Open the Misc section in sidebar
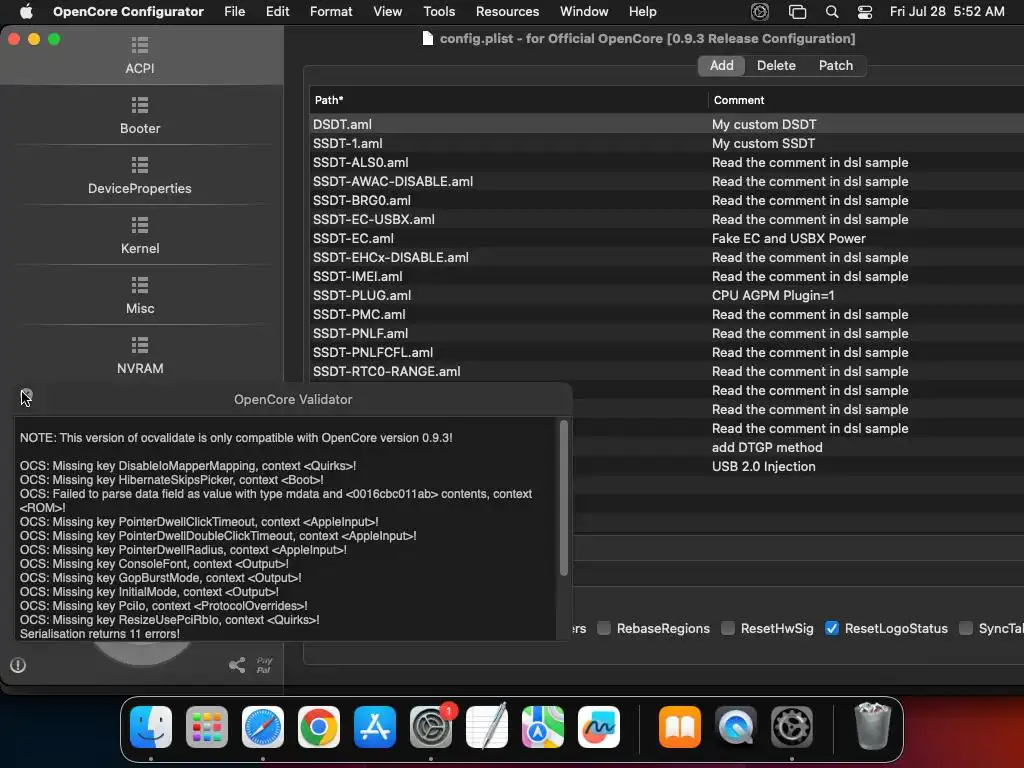Image resolution: width=1024 pixels, height=768 pixels. pos(140,296)
